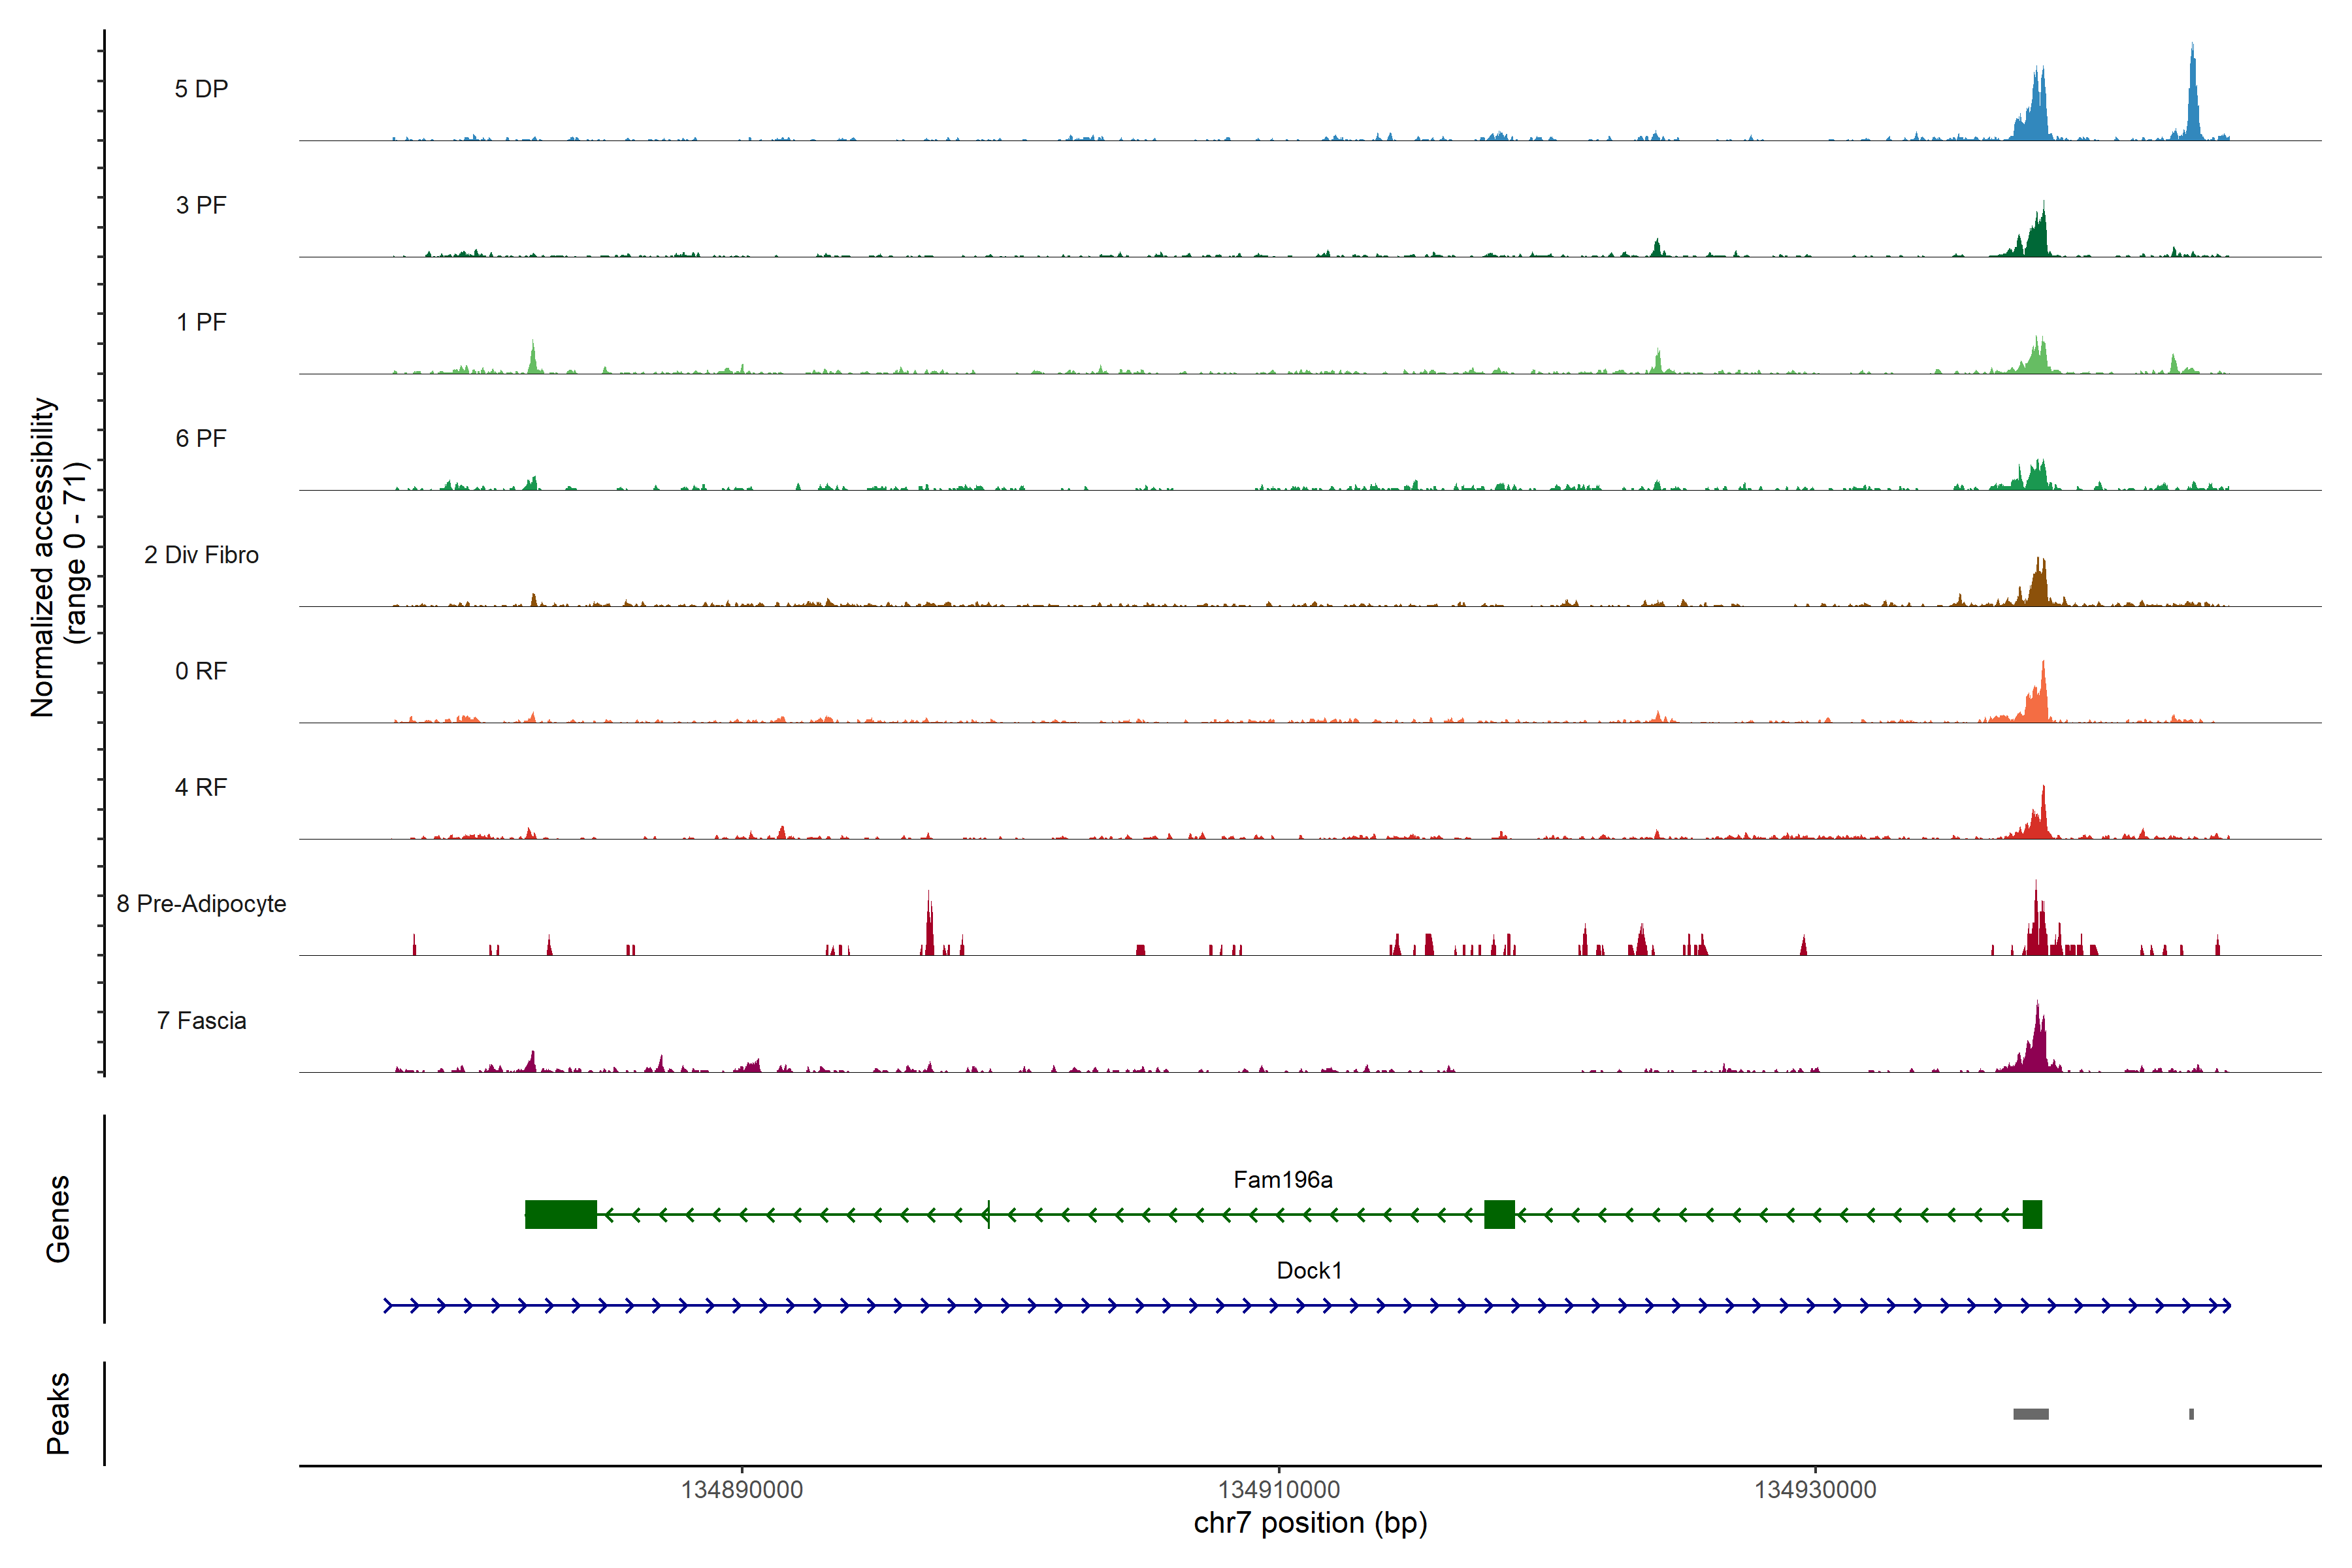Click the 0 RF track label
The height and width of the screenshot is (1568, 2352).
(x=201, y=671)
